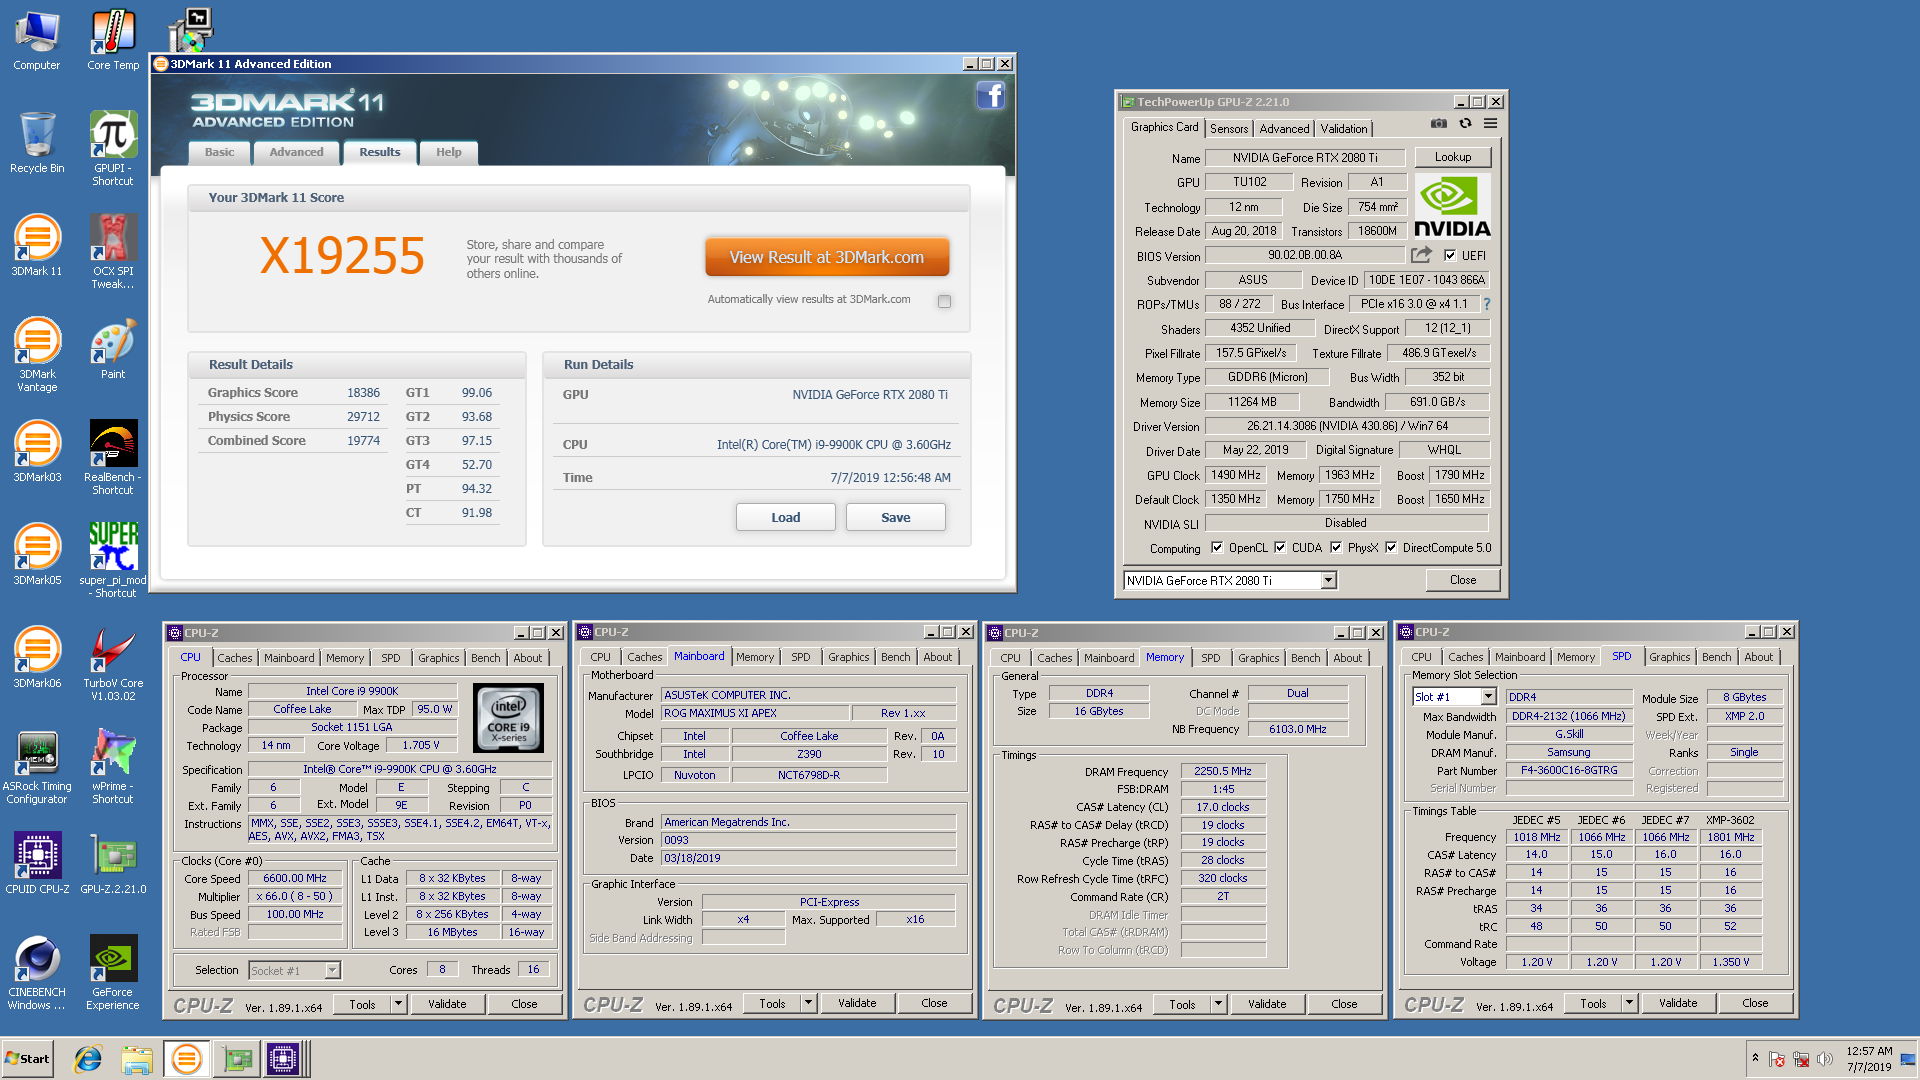Switch to the Sensors tab in GPU-Z
The height and width of the screenshot is (1080, 1920).
point(1229,129)
